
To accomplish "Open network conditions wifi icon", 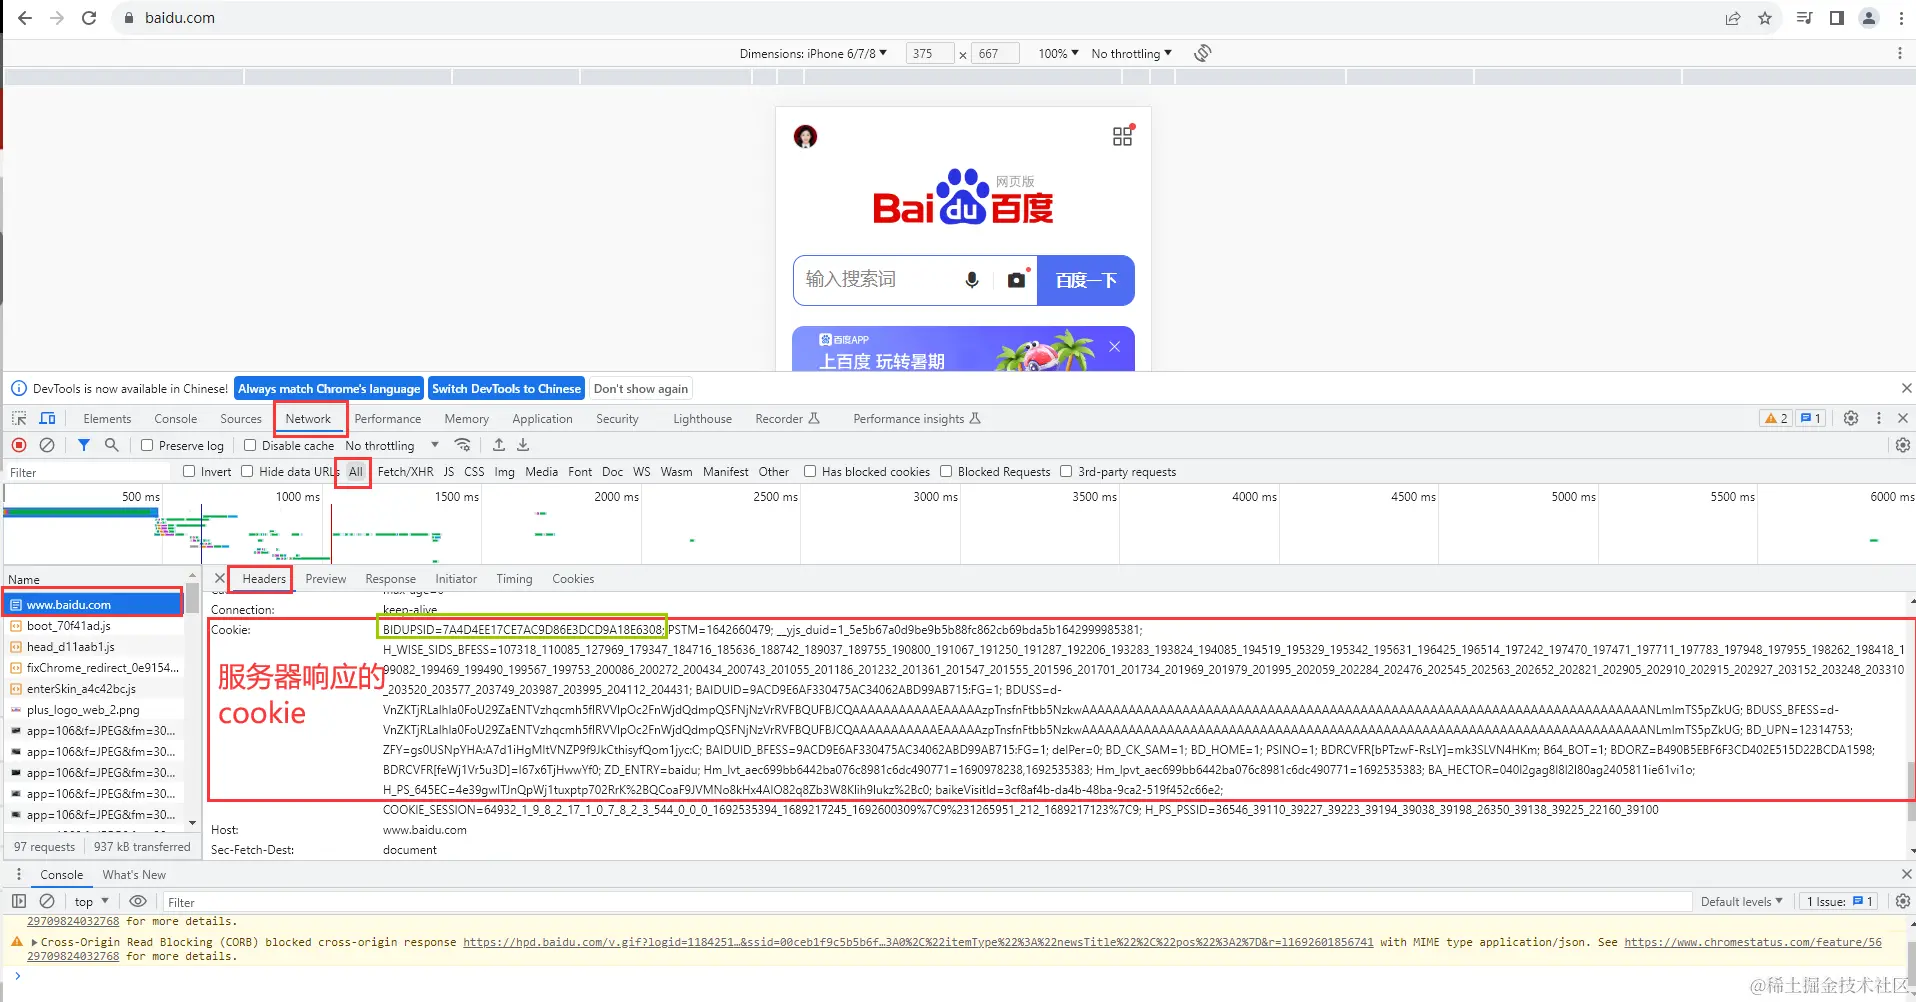I will coord(462,445).
